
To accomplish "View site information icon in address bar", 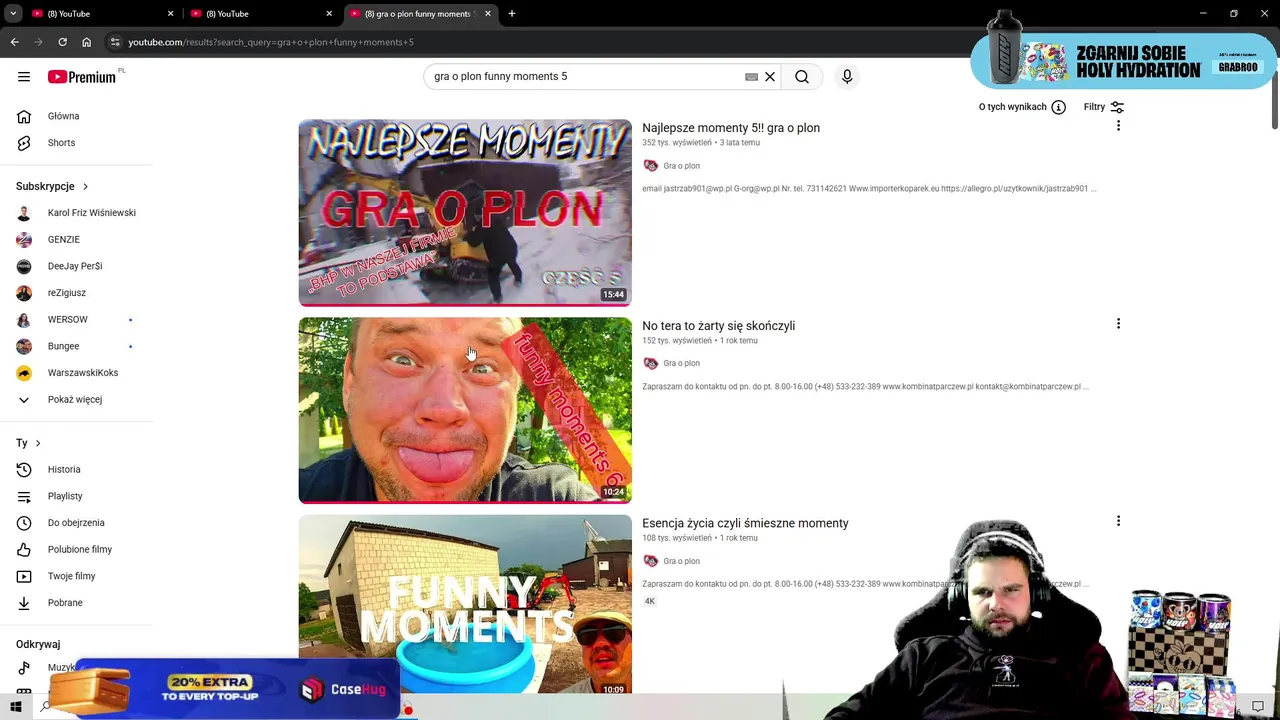I will click(x=115, y=42).
